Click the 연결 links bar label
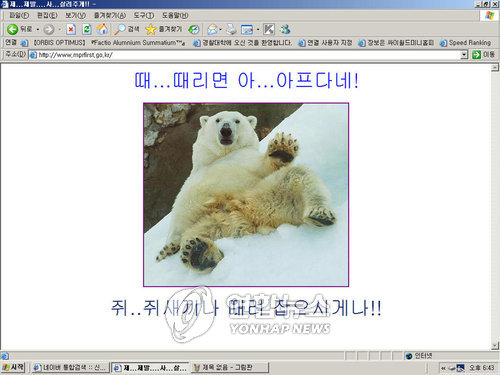The height and width of the screenshot is (375, 500). [x=11, y=42]
